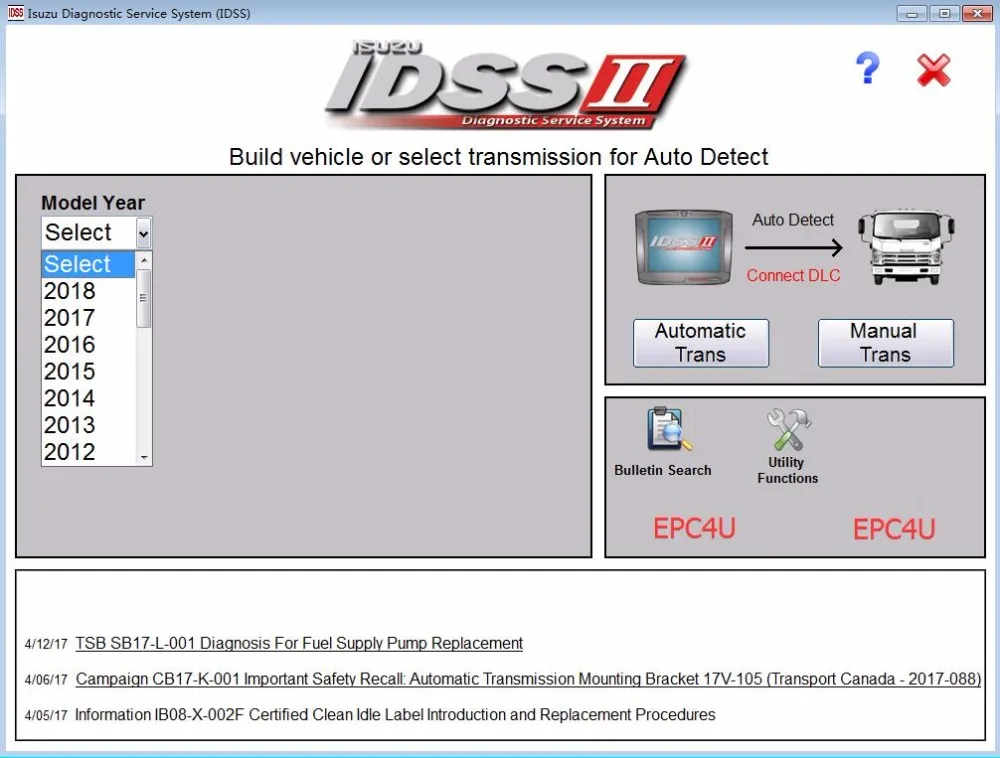
Task: Click Information IB08-X-002F Clean Idle Label entry
Action: click(x=395, y=715)
